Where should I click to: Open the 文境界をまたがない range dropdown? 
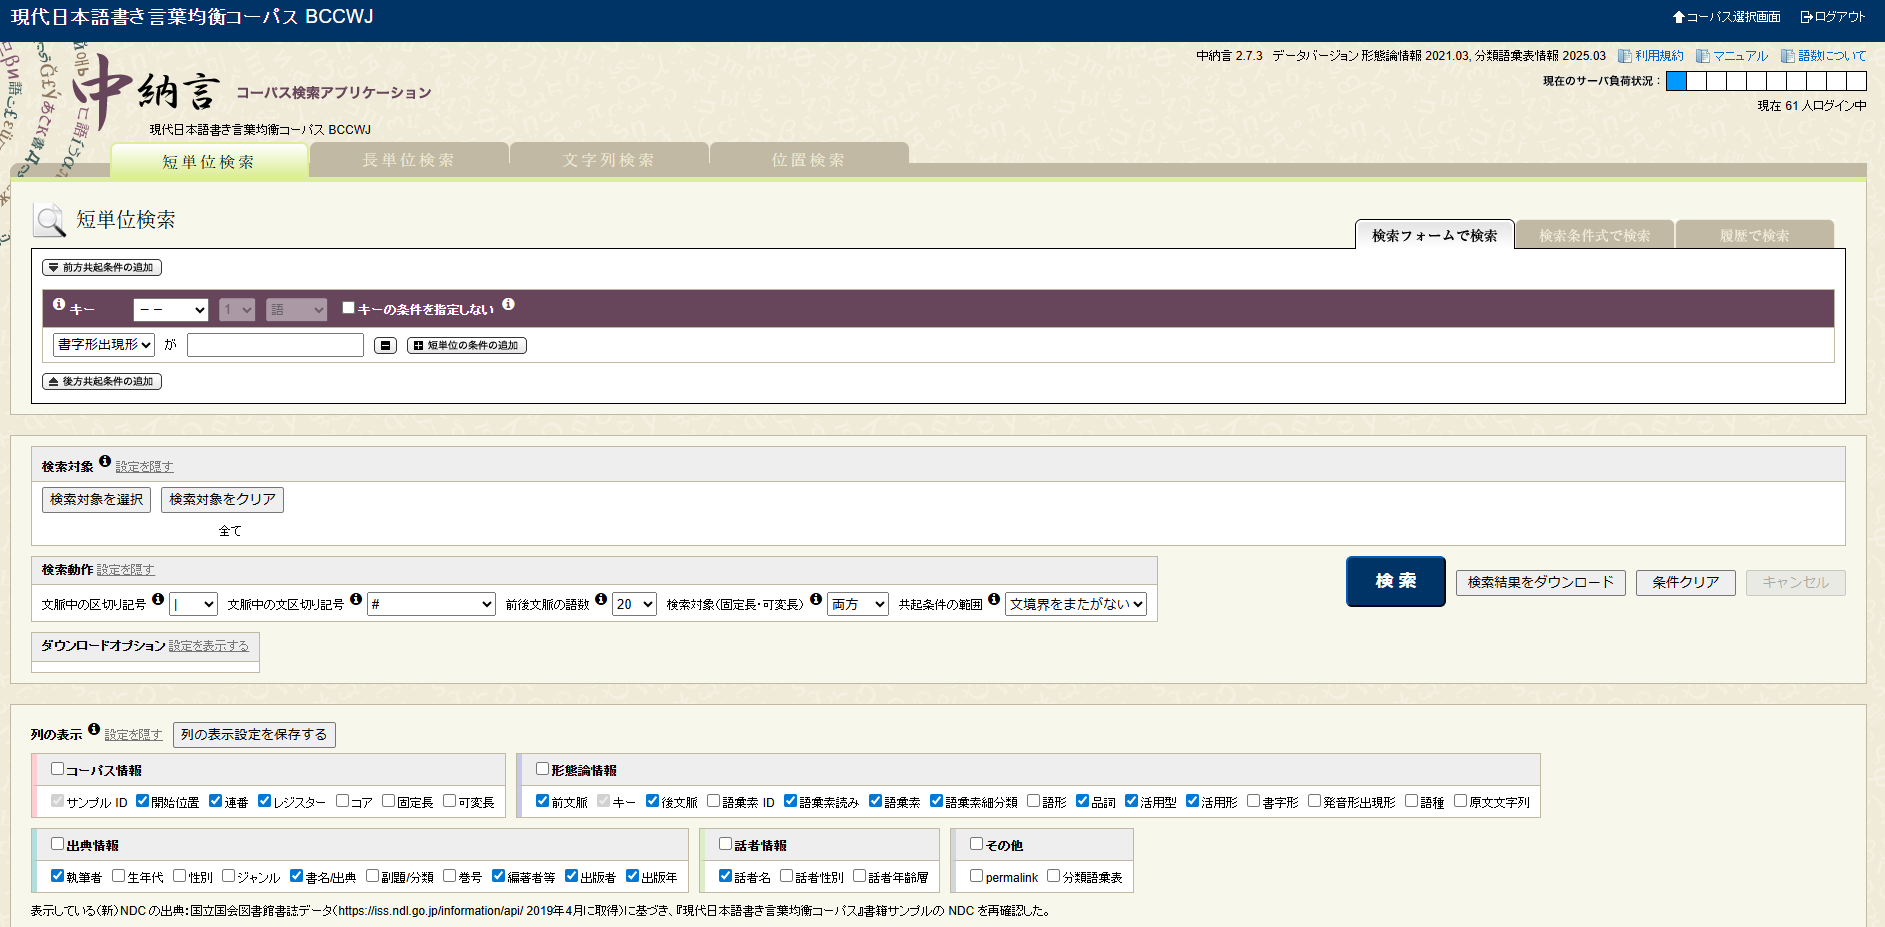coord(1076,604)
